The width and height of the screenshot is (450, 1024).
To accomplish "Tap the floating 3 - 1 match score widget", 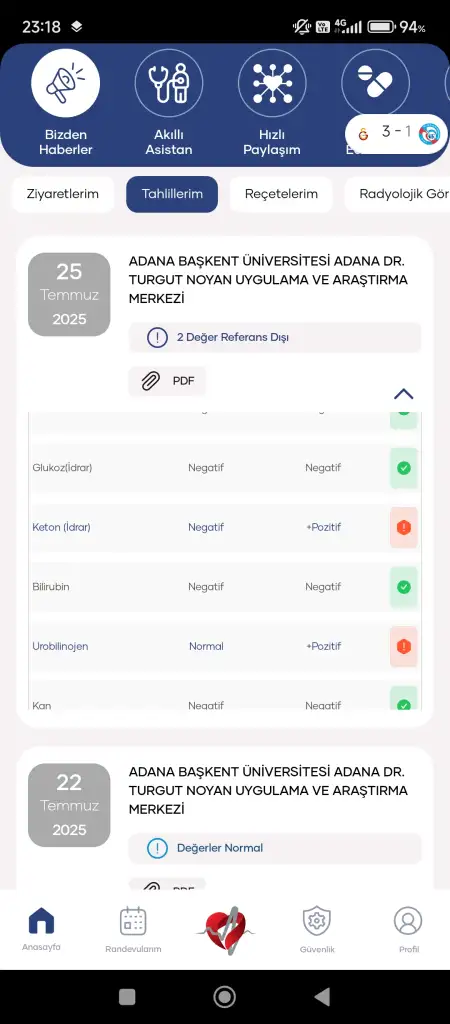I will [x=397, y=133].
